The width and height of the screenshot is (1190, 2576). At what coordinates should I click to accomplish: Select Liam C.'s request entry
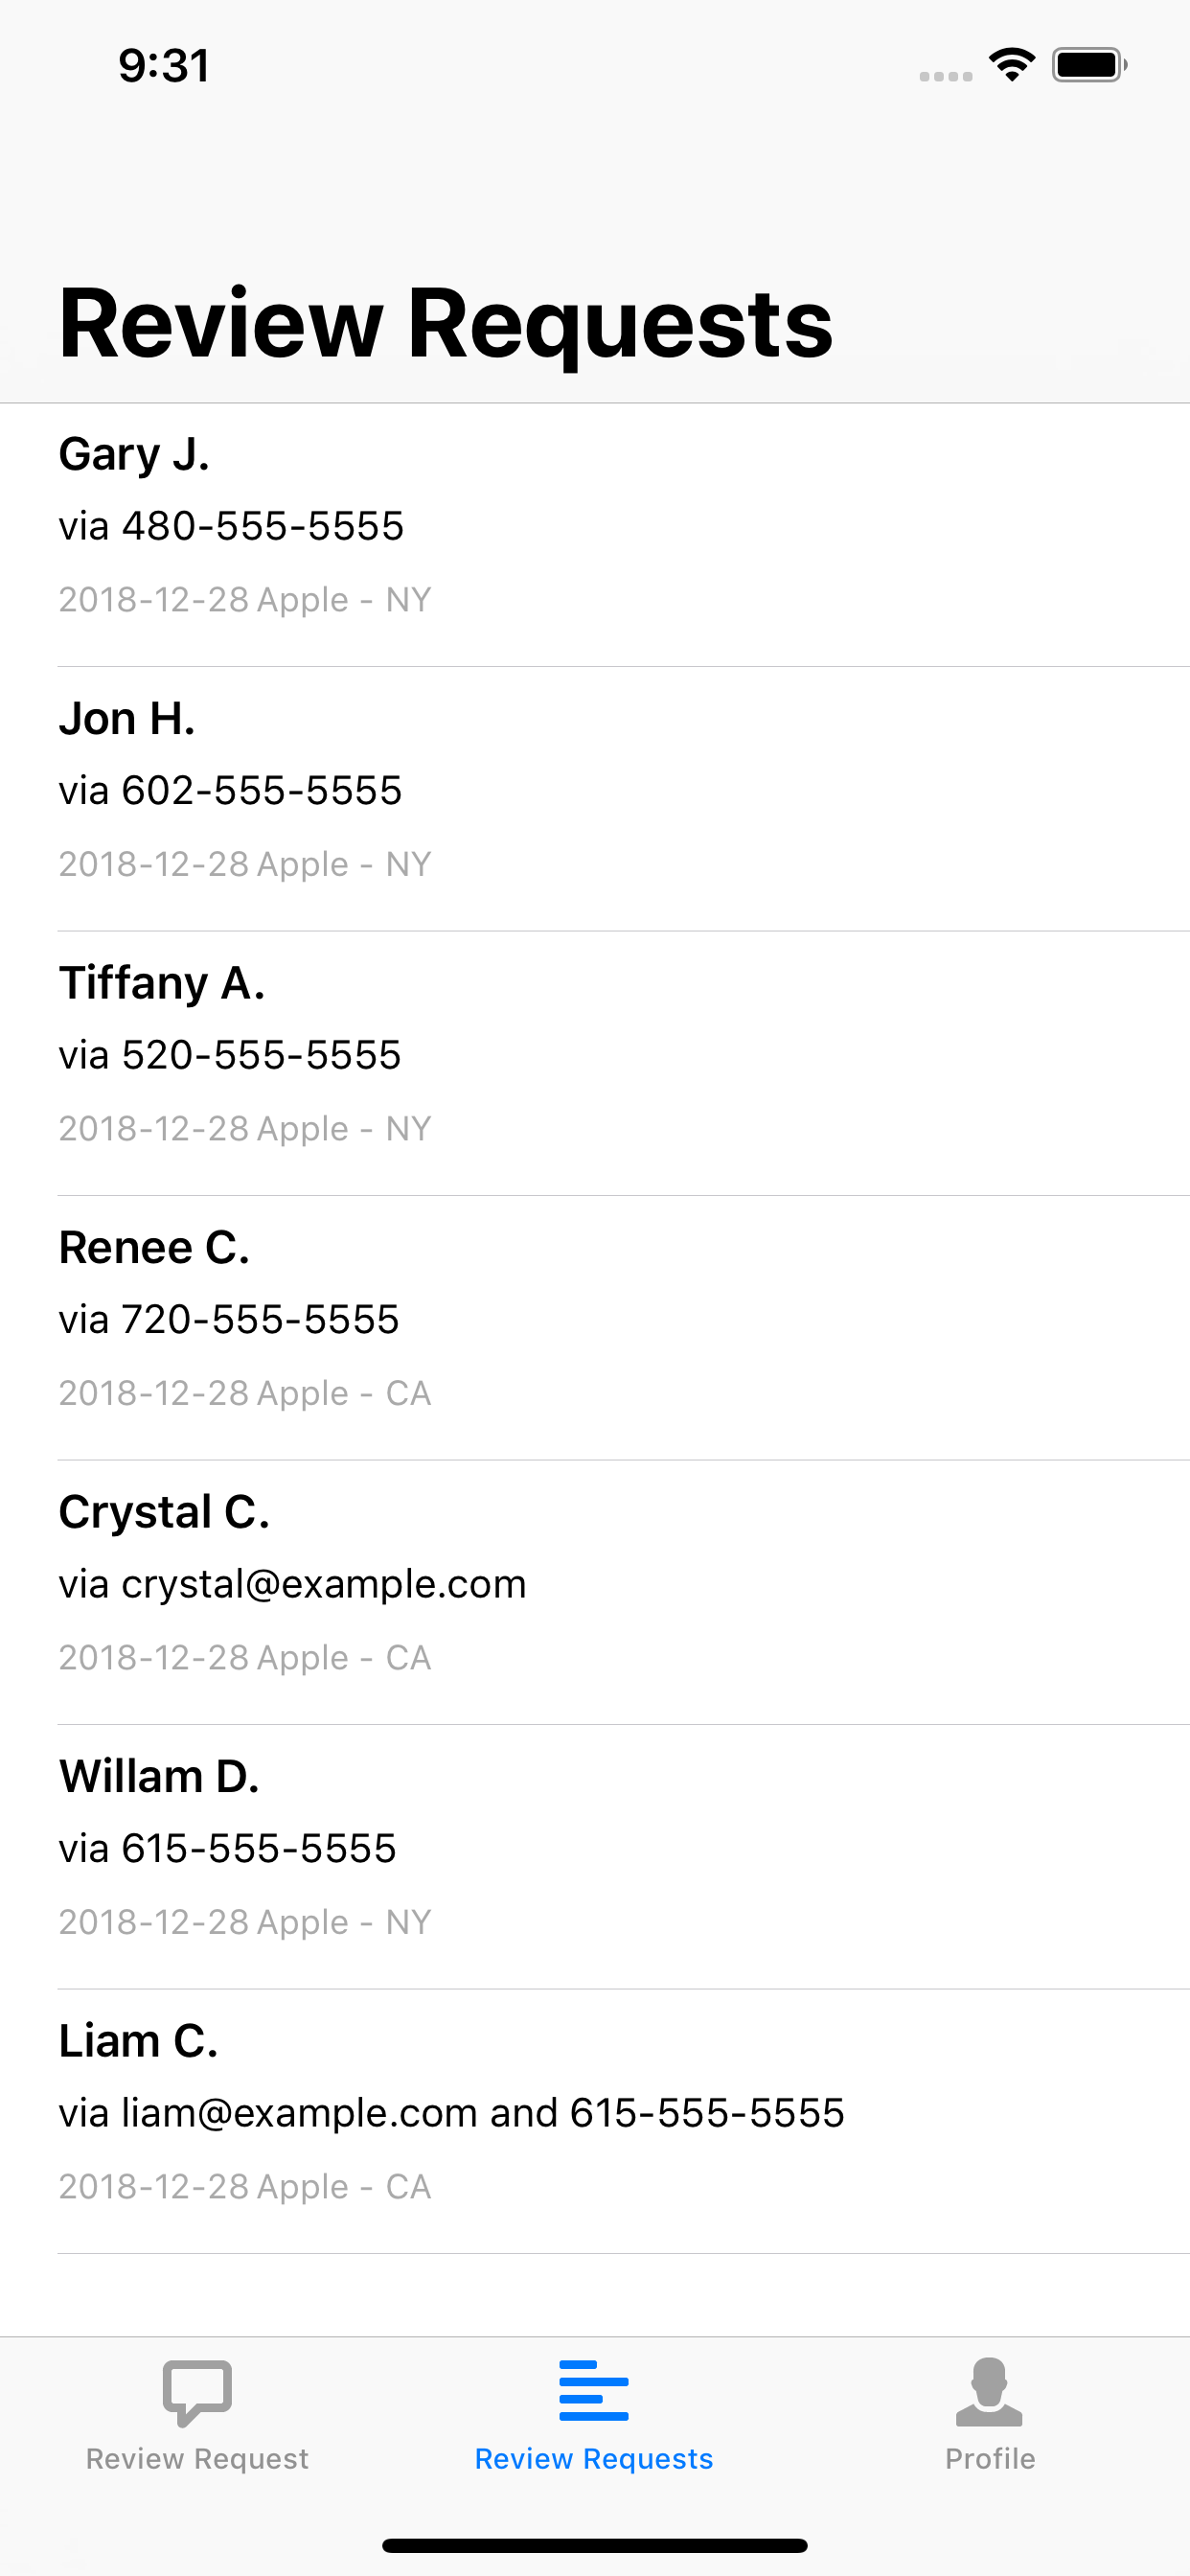click(x=595, y=2121)
